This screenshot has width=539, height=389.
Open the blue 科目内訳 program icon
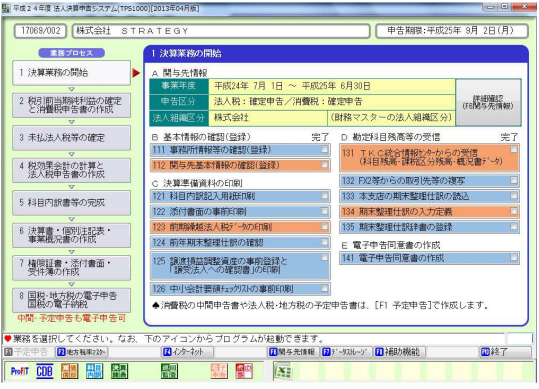pyautogui.click(x=94, y=371)
